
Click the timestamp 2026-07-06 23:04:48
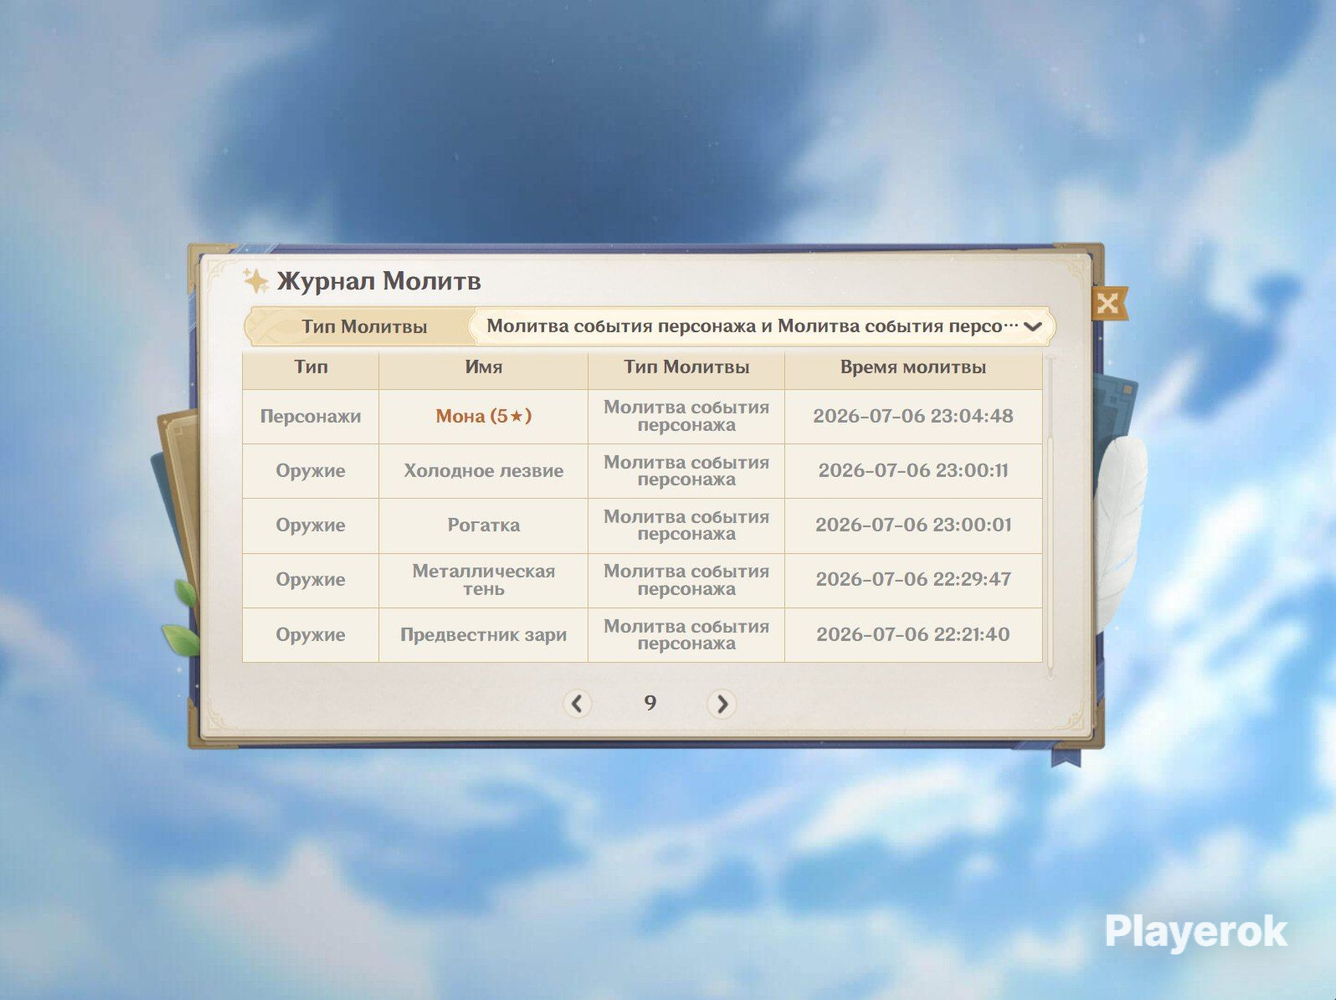(913, 416)
